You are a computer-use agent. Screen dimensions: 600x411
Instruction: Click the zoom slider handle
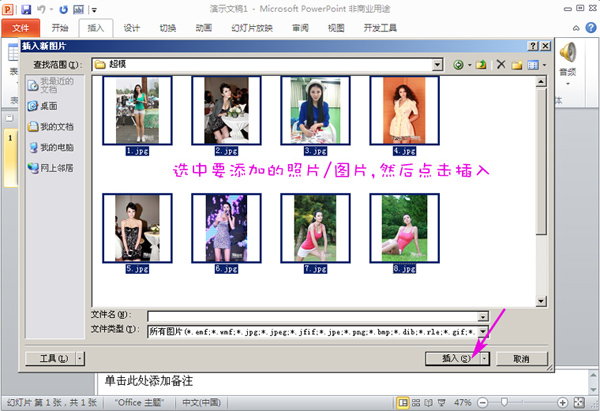pos(504,402)
